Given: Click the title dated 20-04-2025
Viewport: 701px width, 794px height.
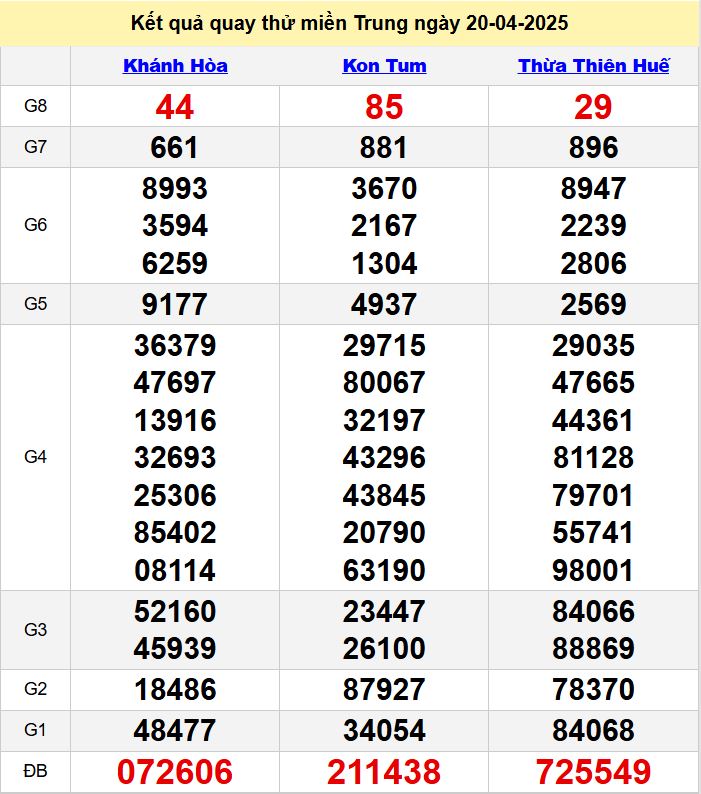Looking at the screenshot, I should point(349,23).
